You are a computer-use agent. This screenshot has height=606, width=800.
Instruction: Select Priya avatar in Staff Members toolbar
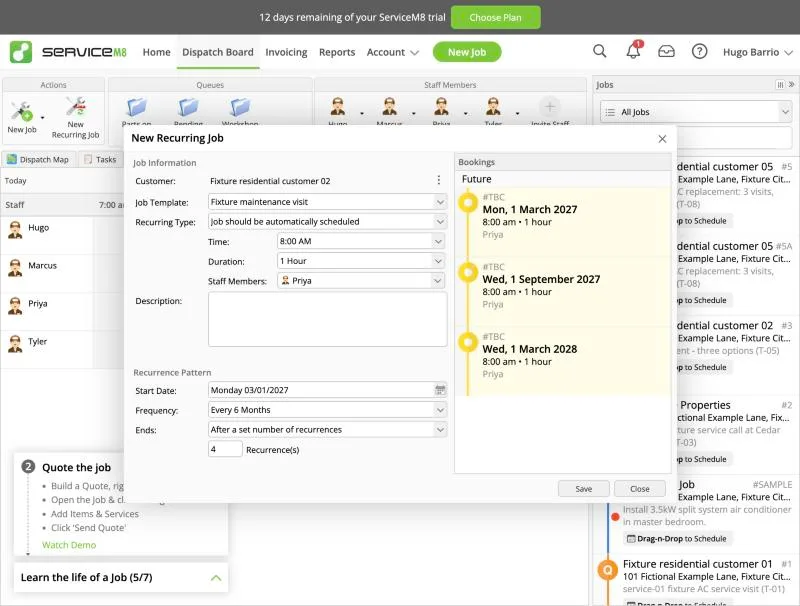click(441, 107)
